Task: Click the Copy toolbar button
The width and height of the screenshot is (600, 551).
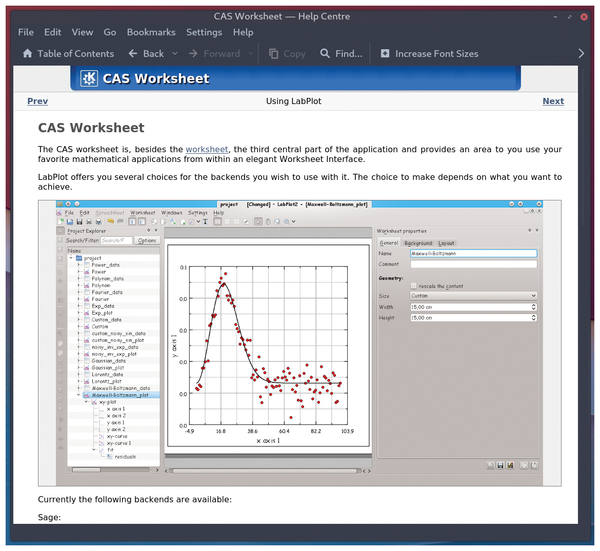Action: click(x=287, y=54)
